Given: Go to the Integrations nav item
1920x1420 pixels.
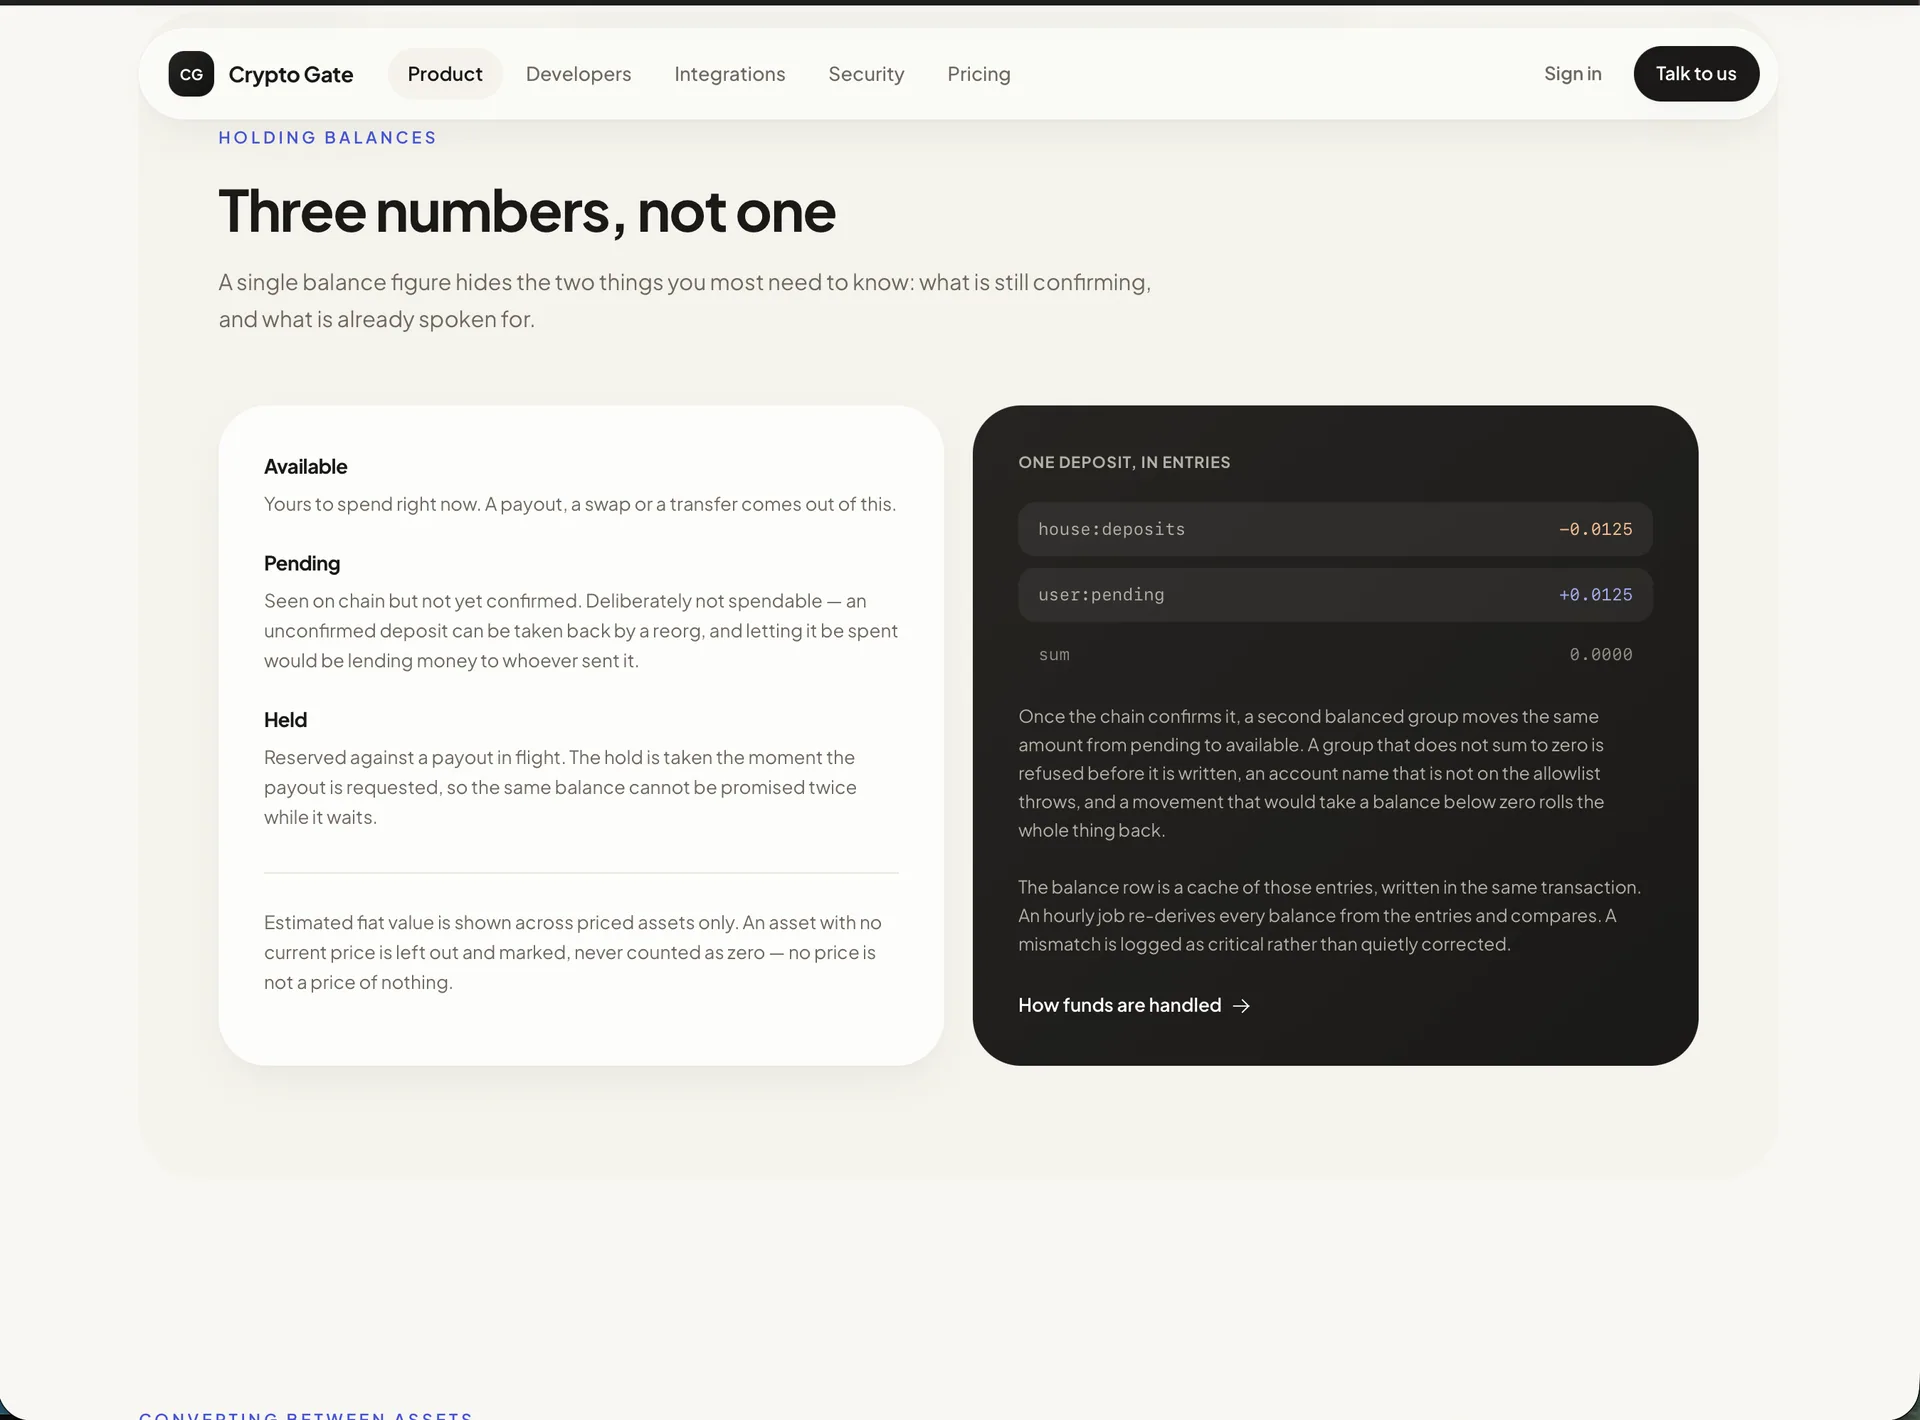Looking at the screenshot, I should pyautogui.click(x=730, y=74).
